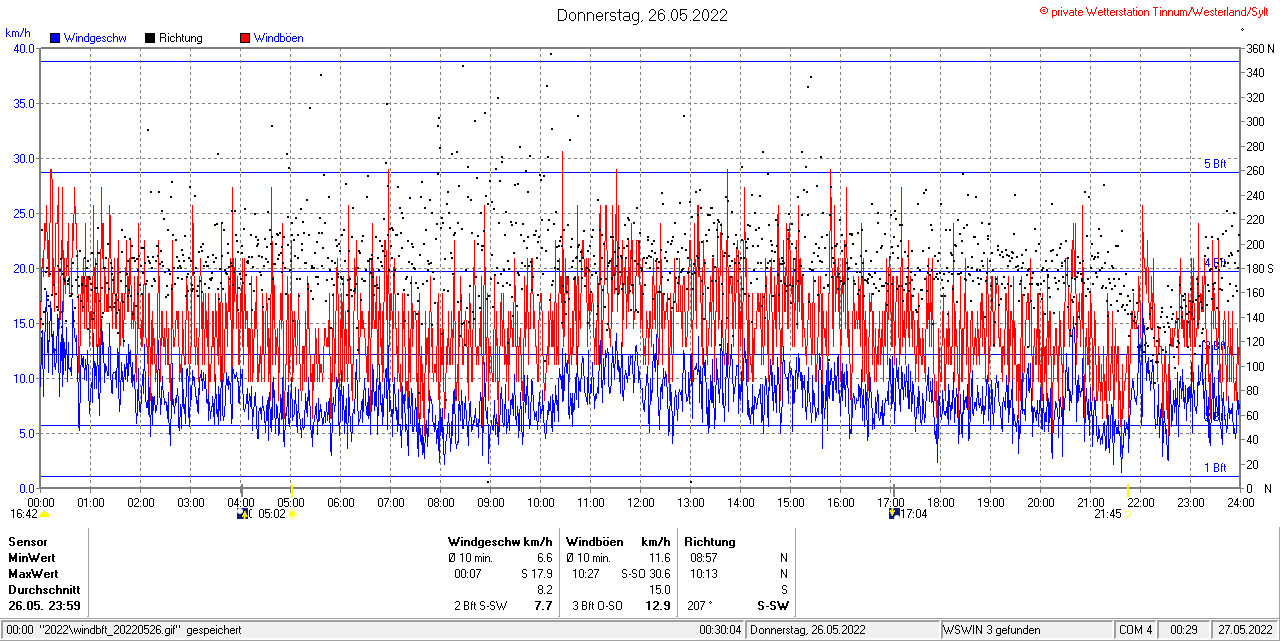Viewport: 1280px width, 641px height.
Task: Click the 26.05. 23:59 timestamp label
Action: pos(45,606)
